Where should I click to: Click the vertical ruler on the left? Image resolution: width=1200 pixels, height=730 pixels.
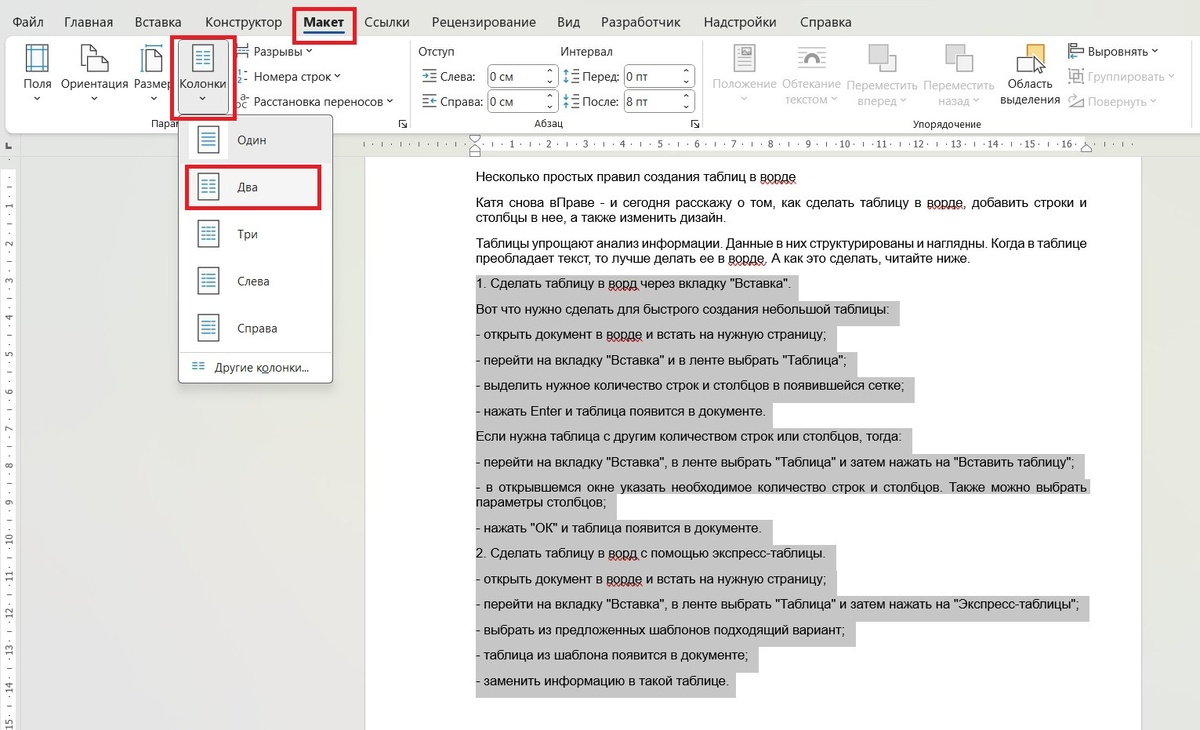click(x=7, y=450)
